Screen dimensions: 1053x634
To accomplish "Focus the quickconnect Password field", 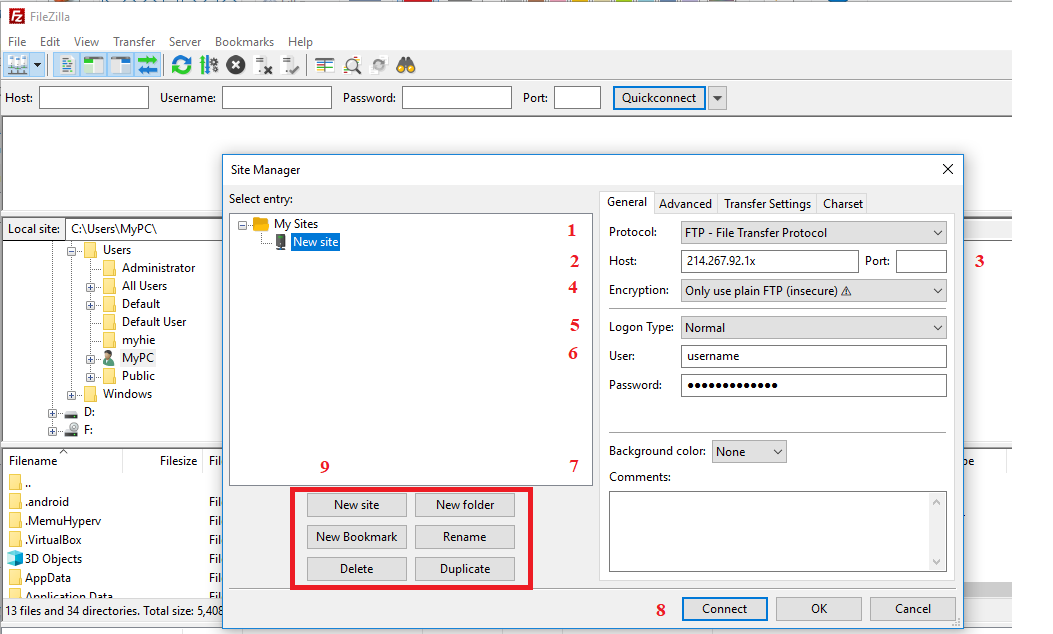I will coord(457,97).
